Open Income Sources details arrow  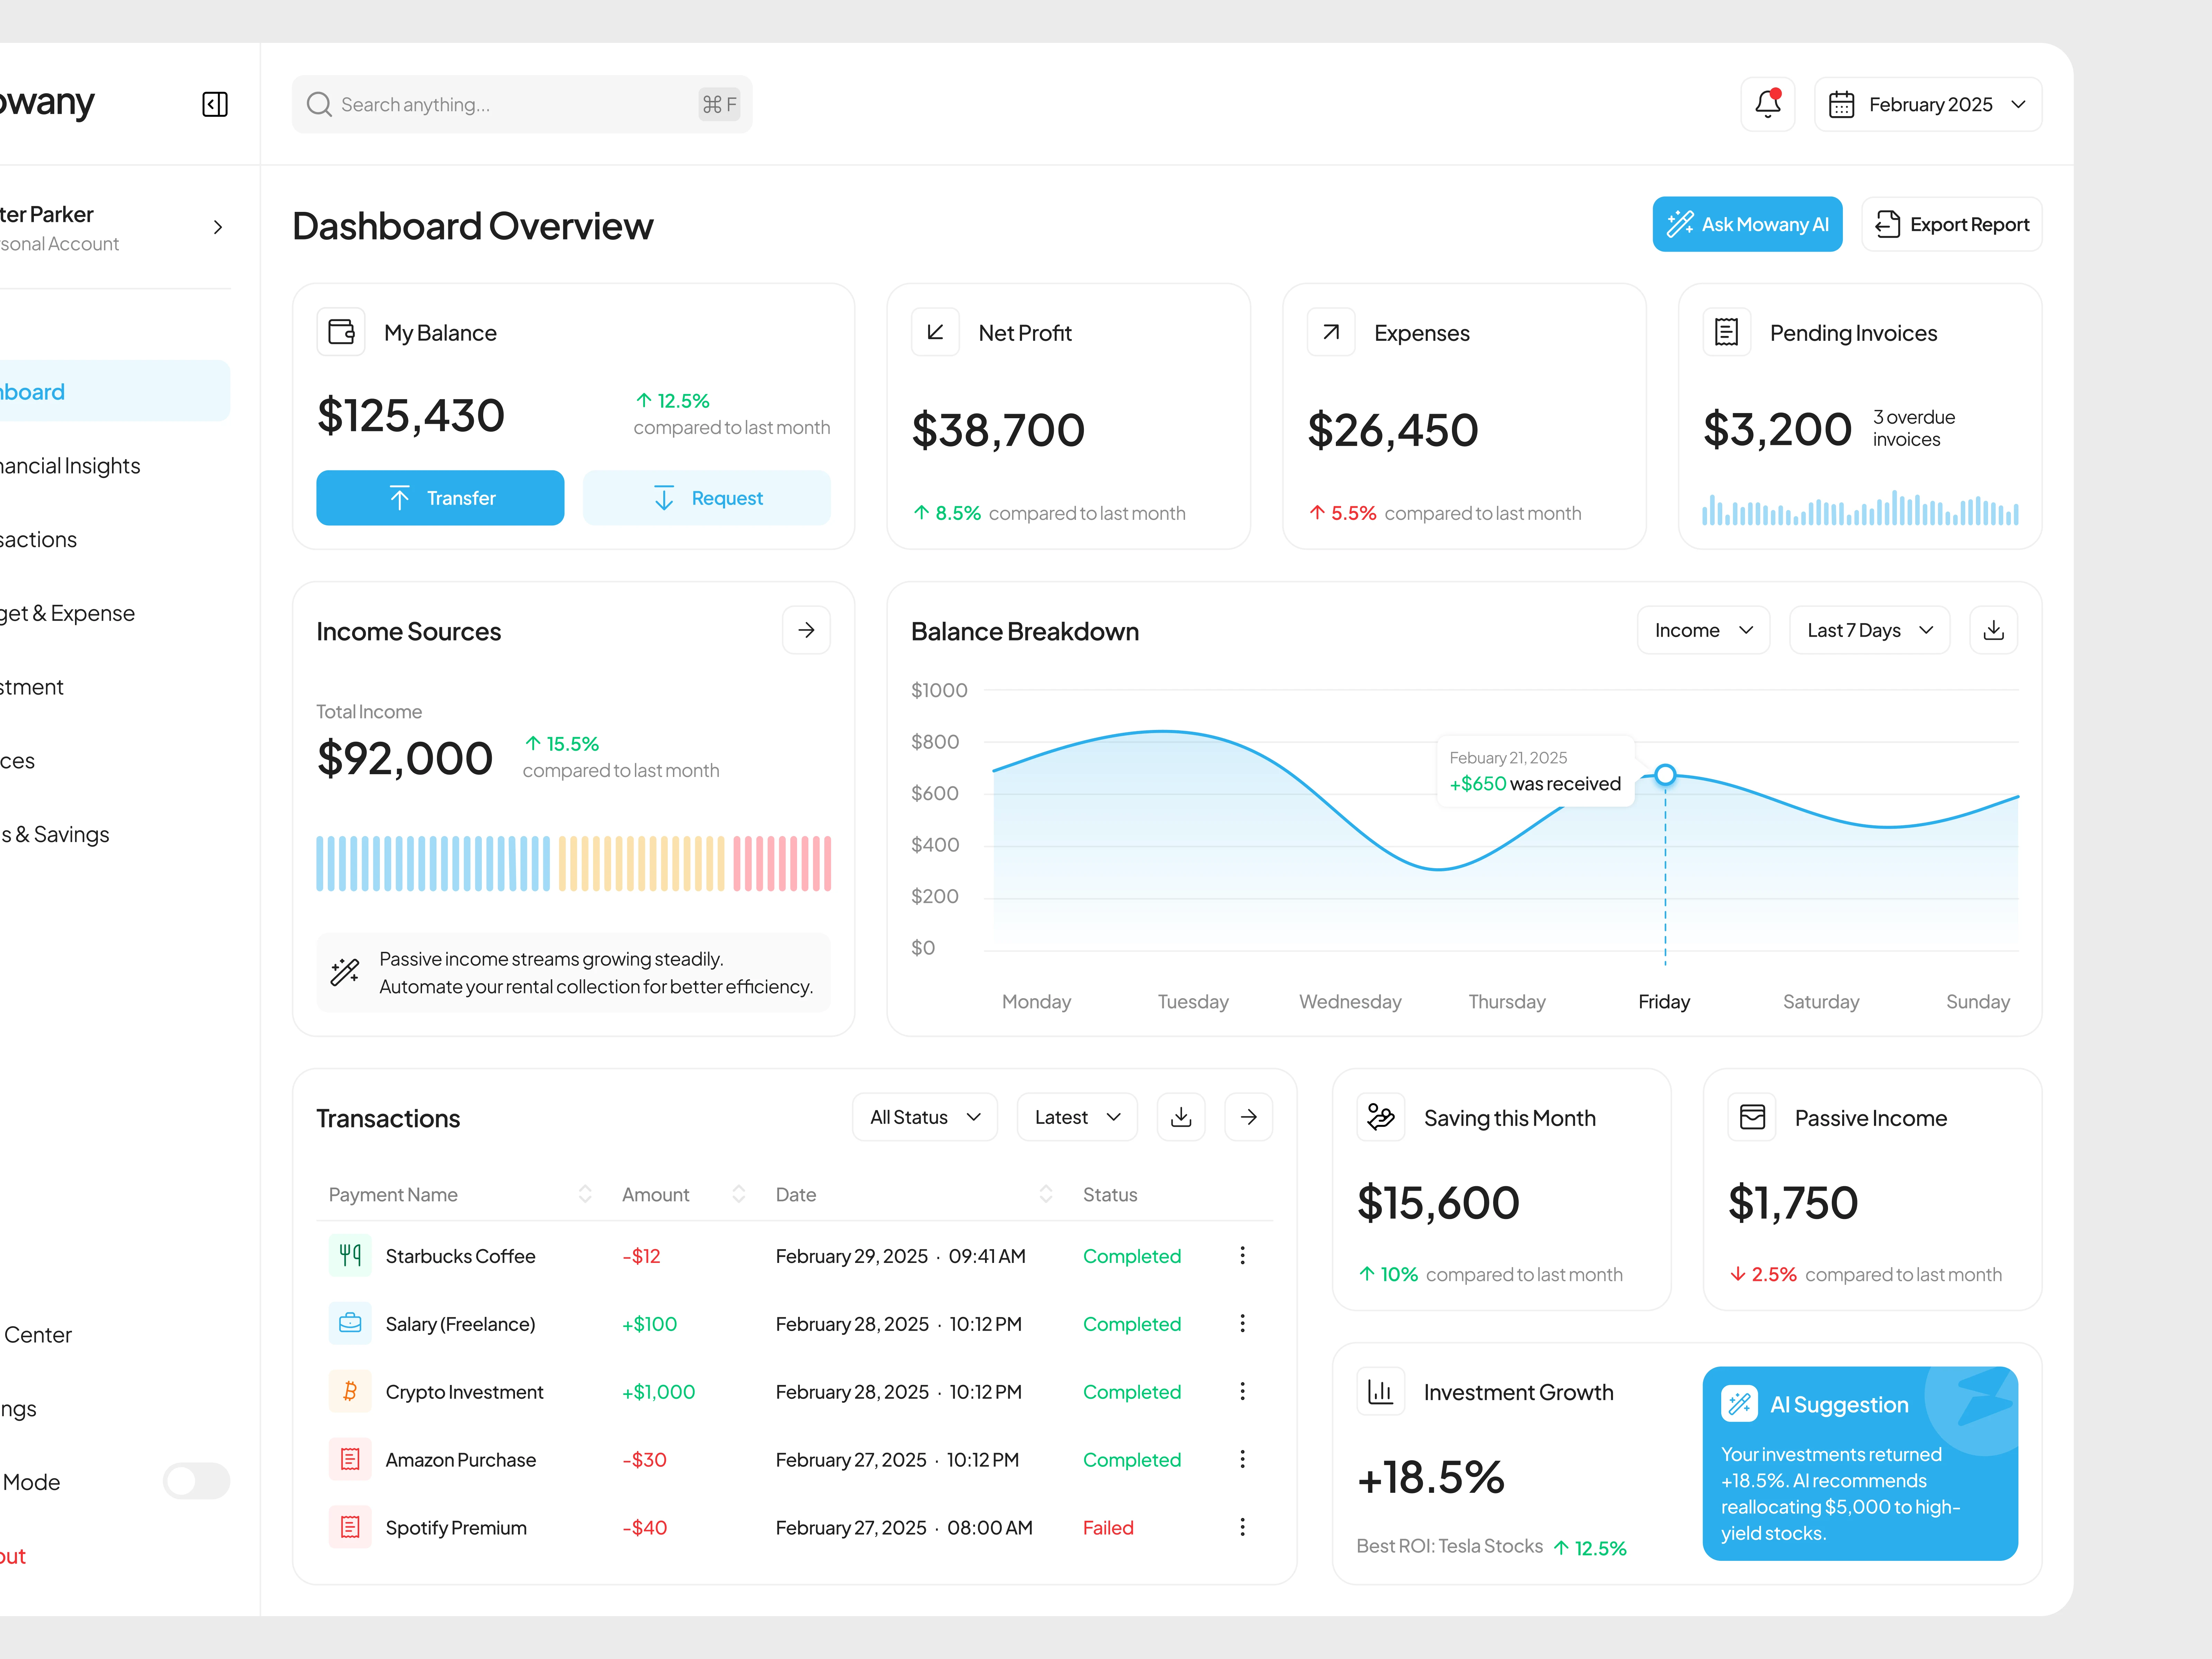tap(806, 630)
